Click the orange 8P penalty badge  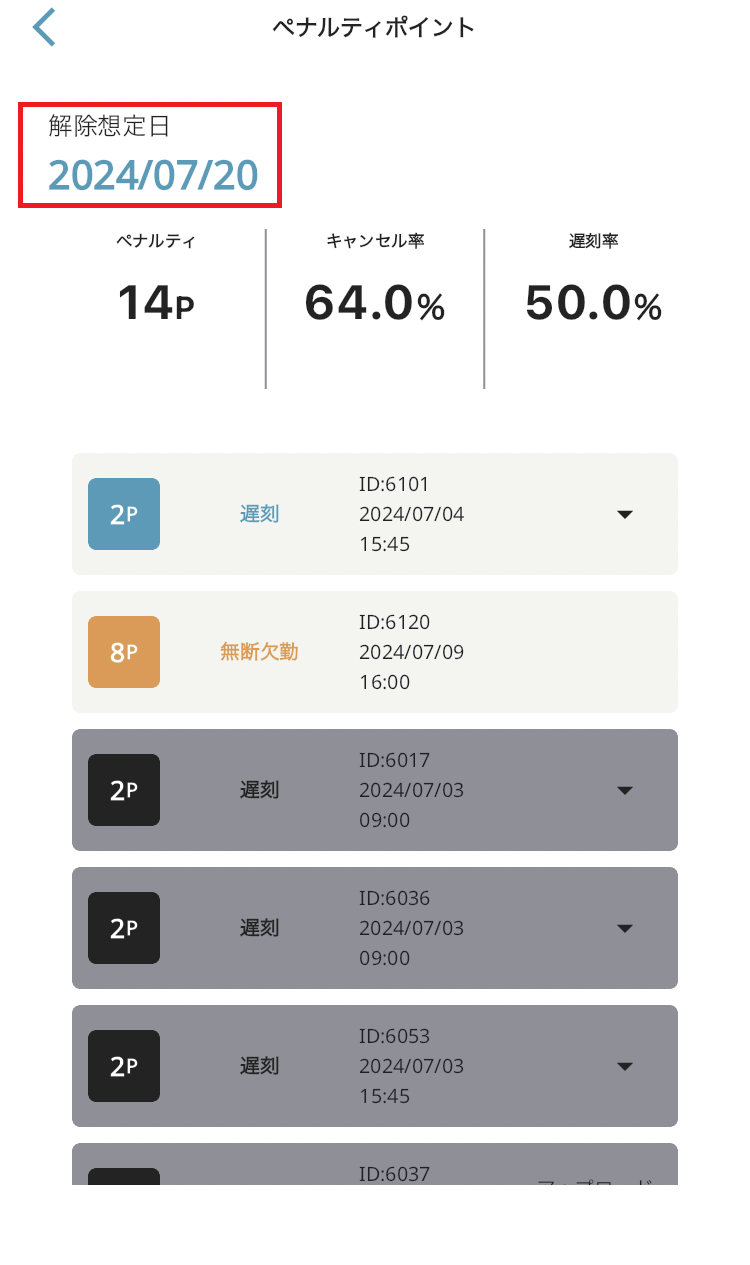pyautogui.click(x=124, y=652)
